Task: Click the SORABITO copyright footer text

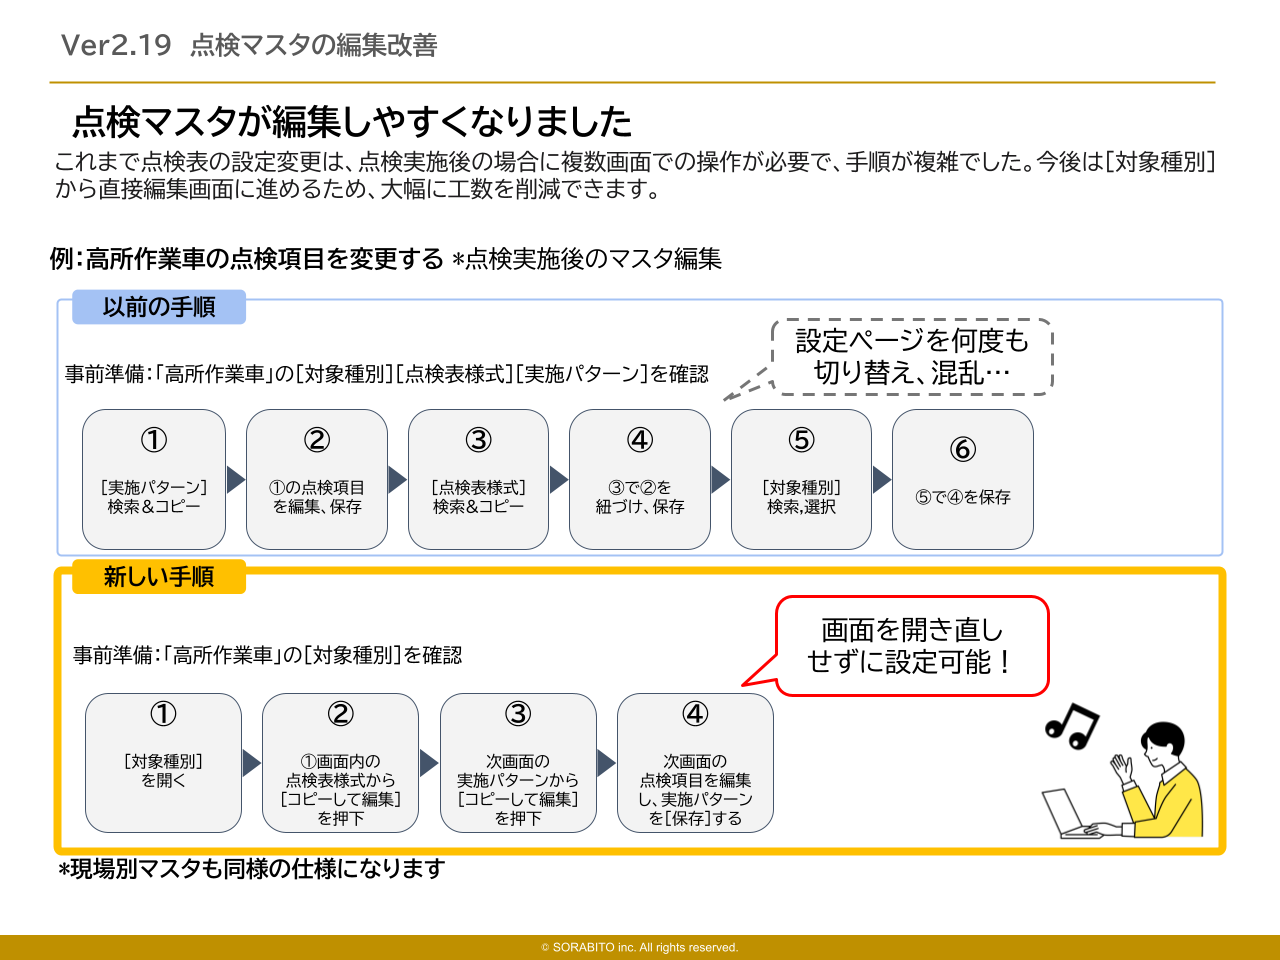Action: point(640,947)
